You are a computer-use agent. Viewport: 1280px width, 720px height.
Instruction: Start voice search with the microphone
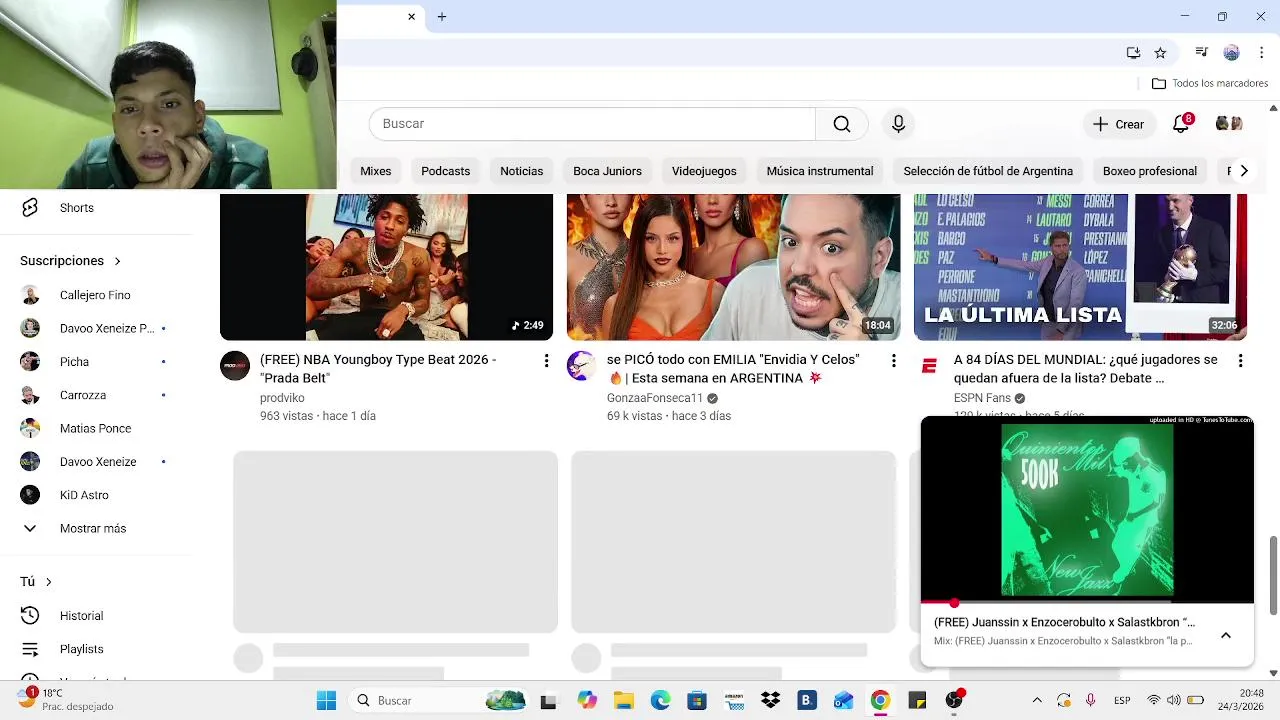[x=898, y=124]
